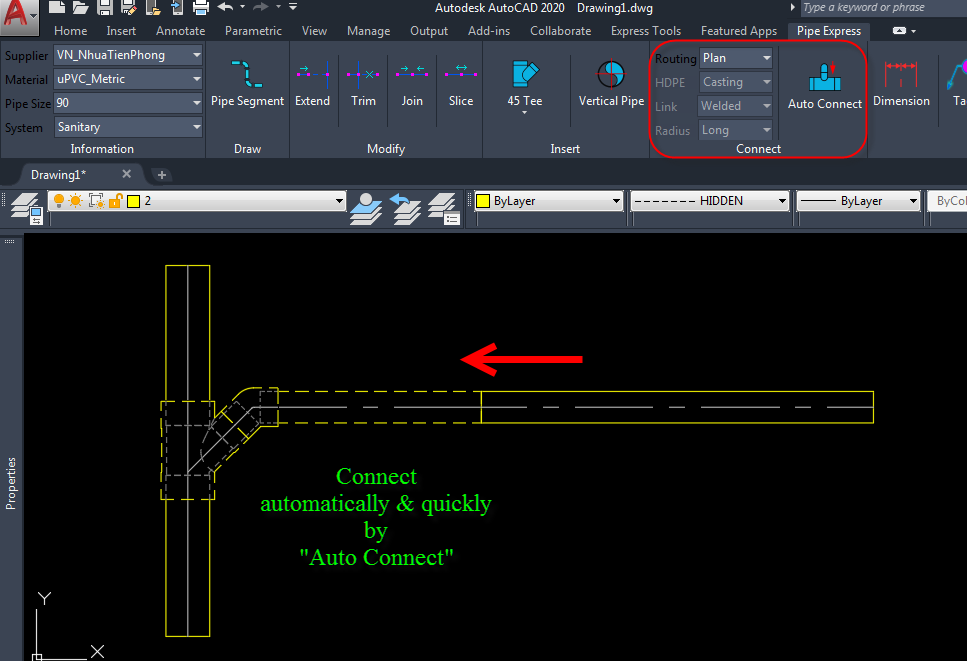Click the Save As icon with pencil
Image resolution: width=967 pixels, height=661 pixels.
pyautogui.click(x=129, y=7)
